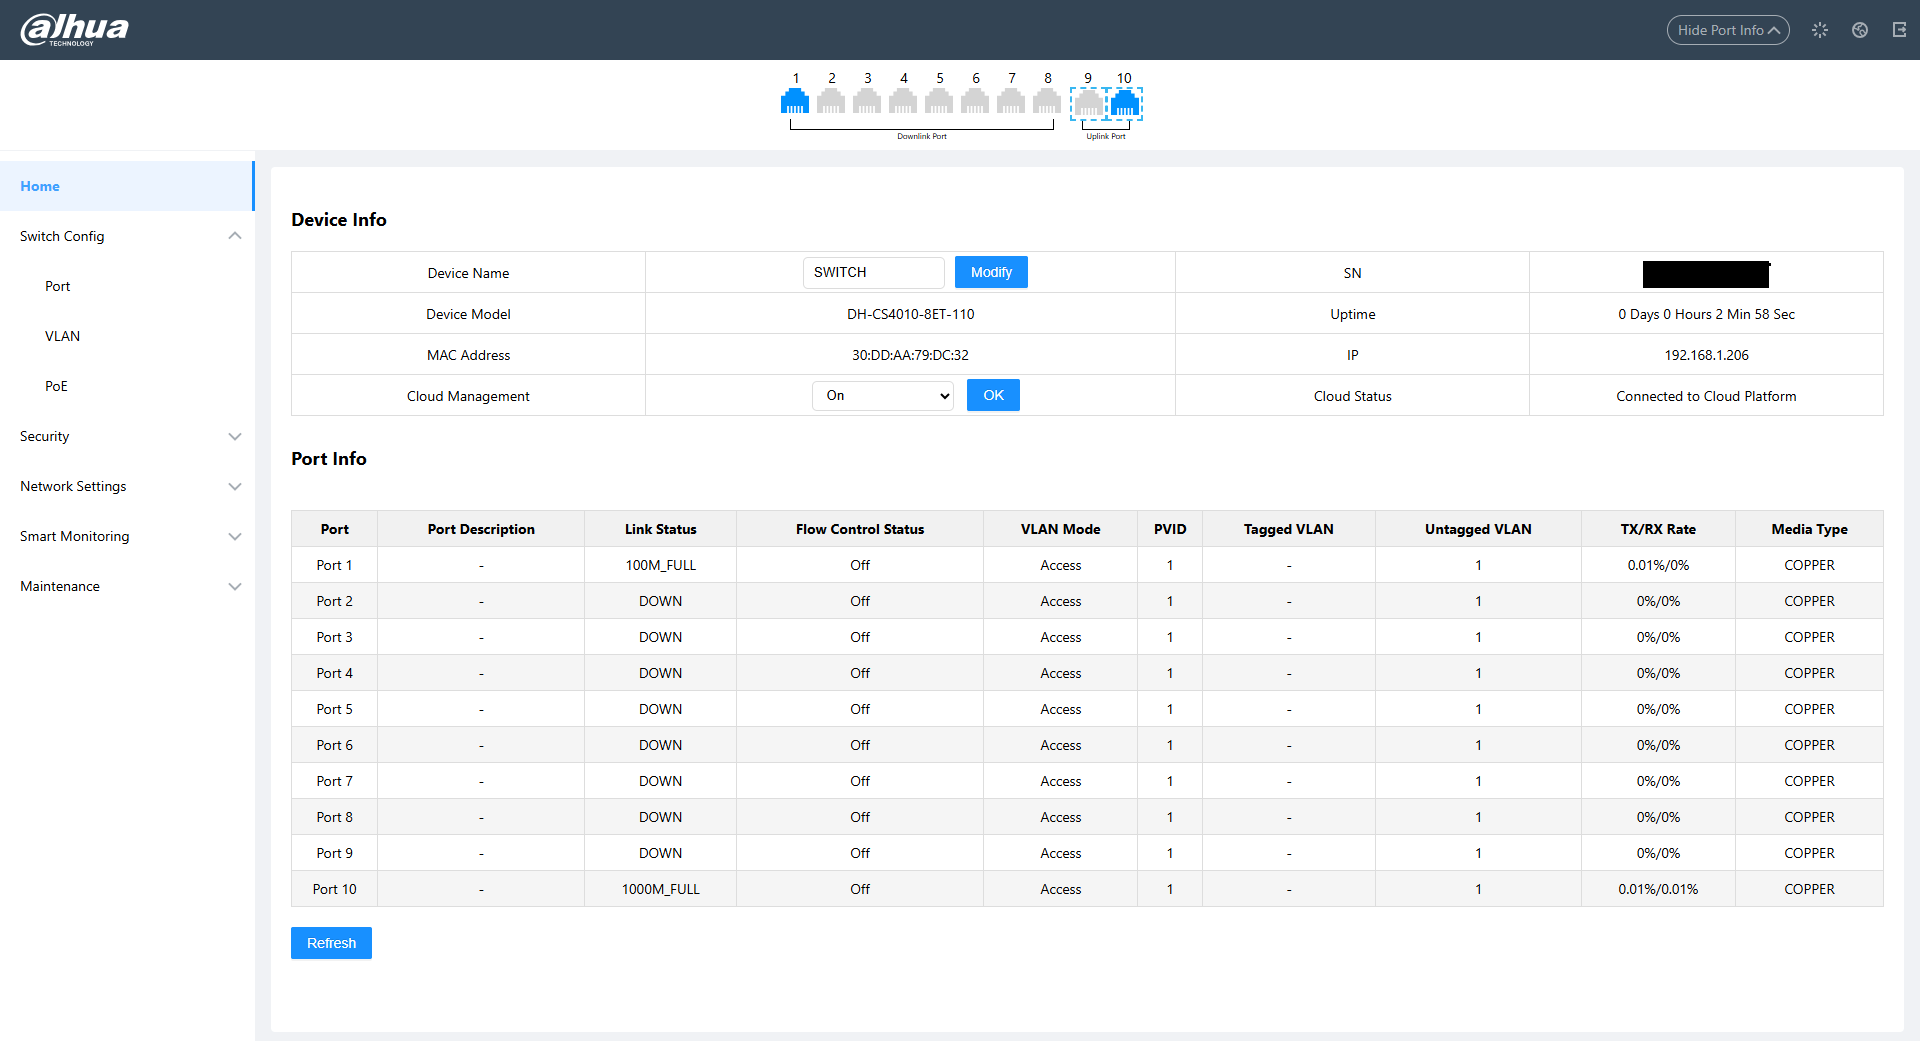Click the logout icon at top right
Viewport: 1920px width, 1041px height.
pyautogui.click(x=1899, y=30)
